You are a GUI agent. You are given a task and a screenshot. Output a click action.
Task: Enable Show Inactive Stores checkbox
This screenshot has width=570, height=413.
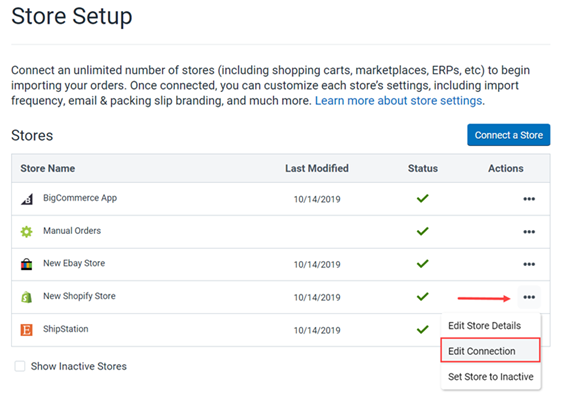click(x=20, y=366)
